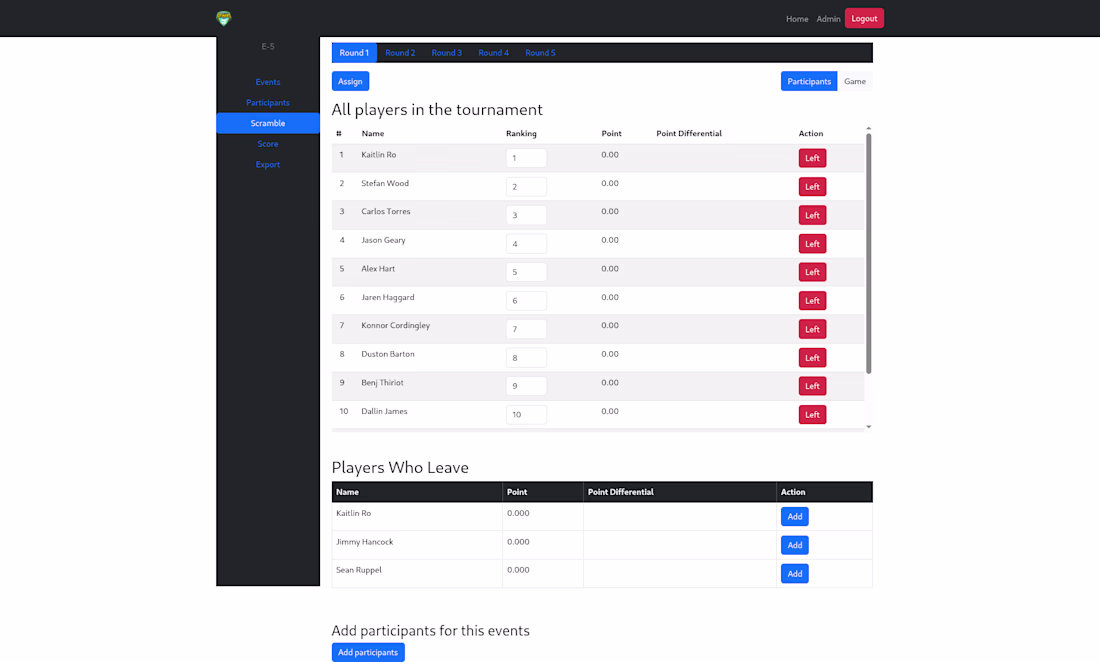Screen dimensions: 1100x662
Task: Switch to the Round 3 tab
Action: pyautogui.click(x=447, y=53)
